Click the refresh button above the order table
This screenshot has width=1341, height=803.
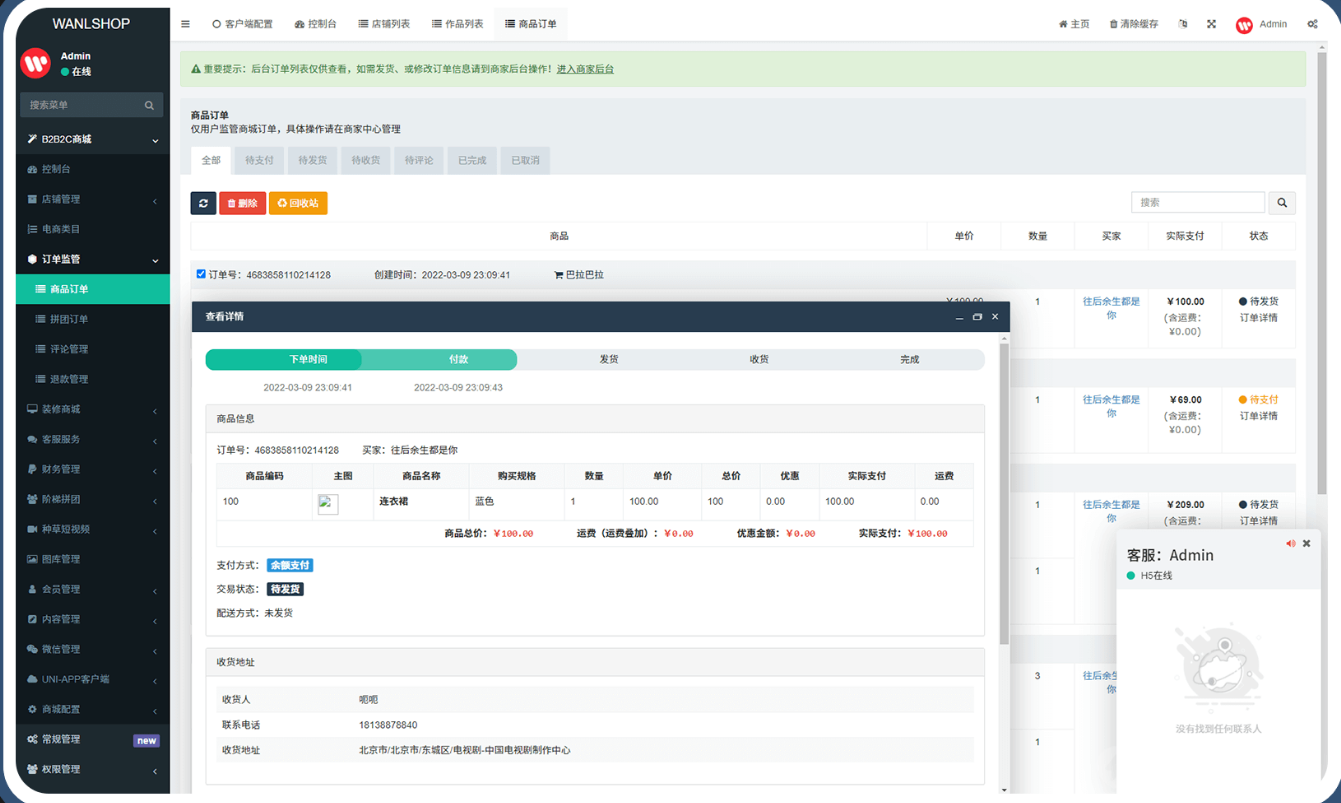click(203, 203)
